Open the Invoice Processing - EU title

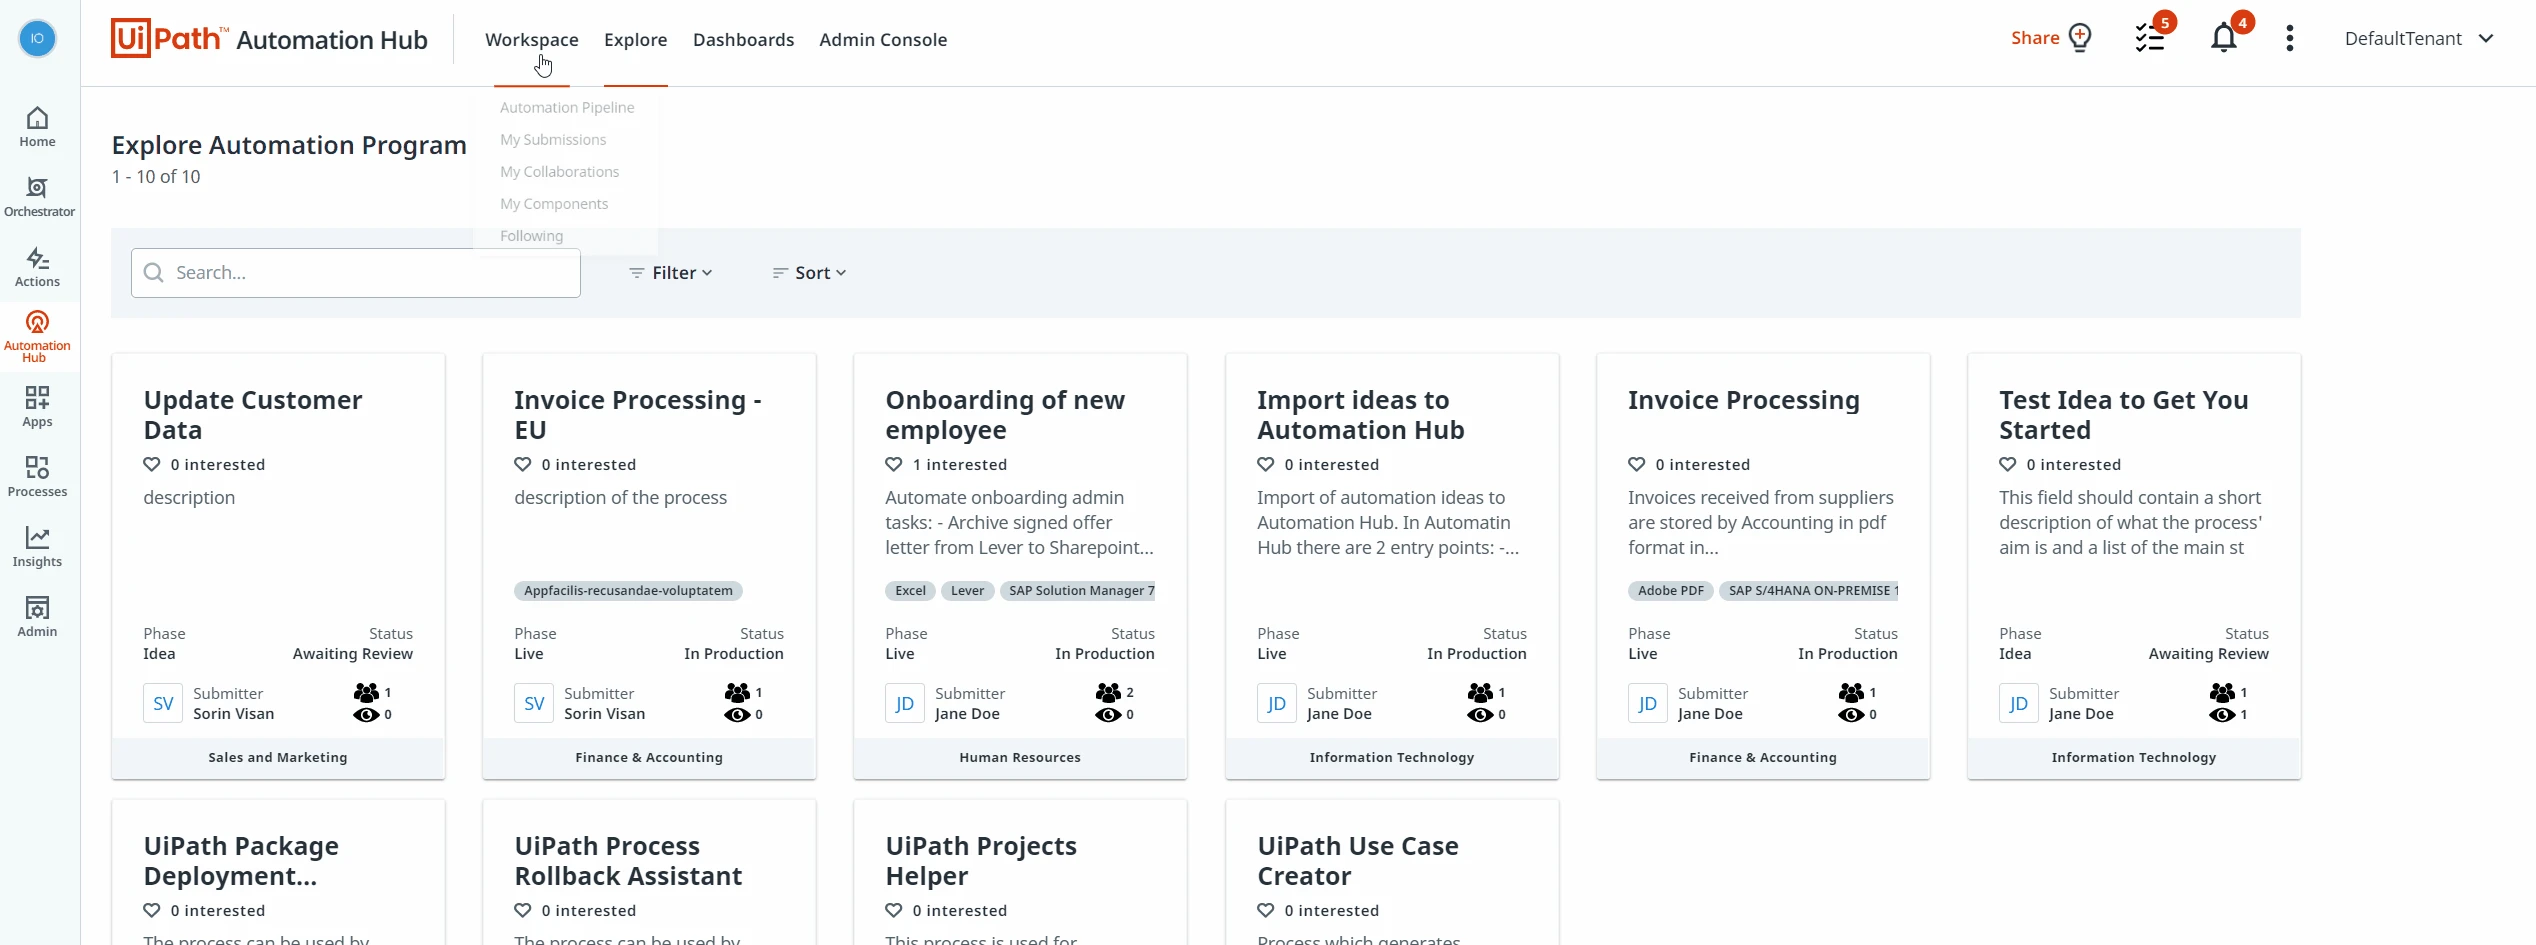pos(638,415)
